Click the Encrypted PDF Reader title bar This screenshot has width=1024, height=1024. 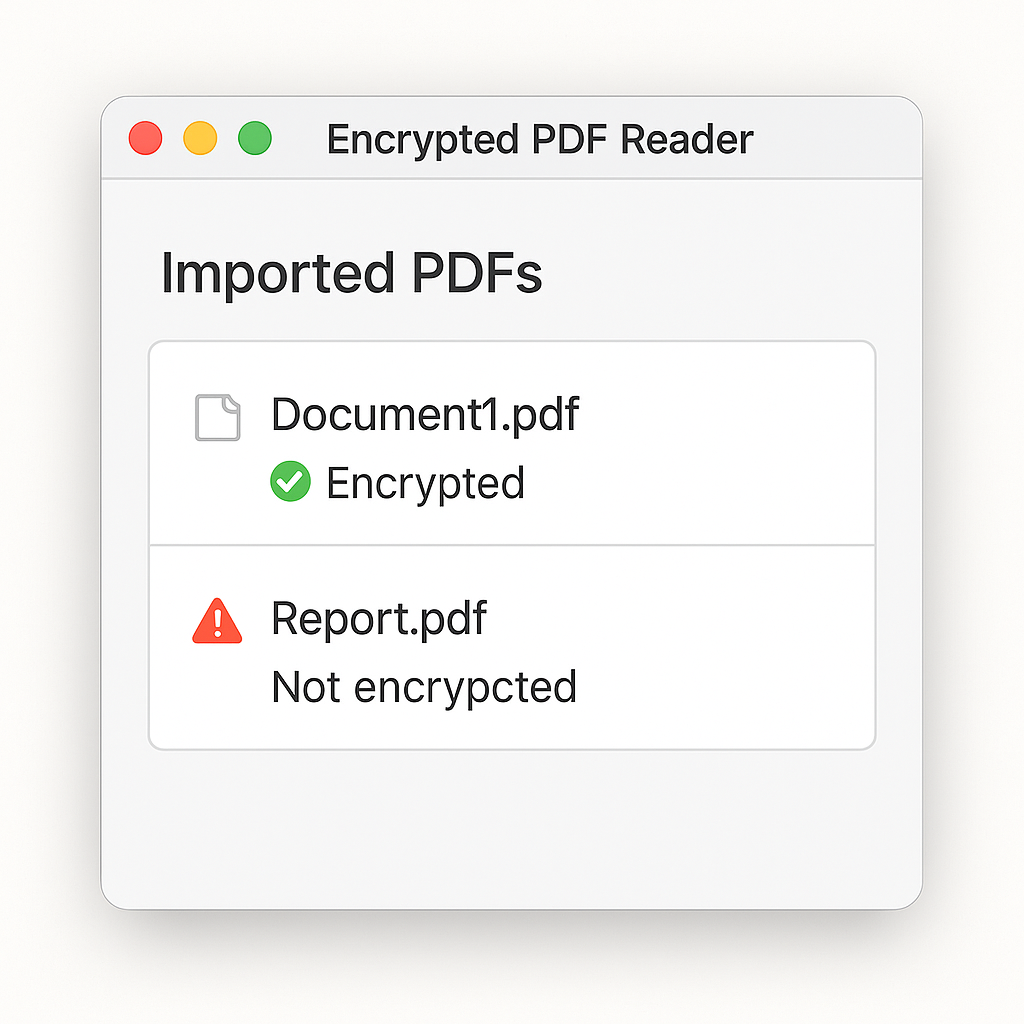[x=540, y=140]
